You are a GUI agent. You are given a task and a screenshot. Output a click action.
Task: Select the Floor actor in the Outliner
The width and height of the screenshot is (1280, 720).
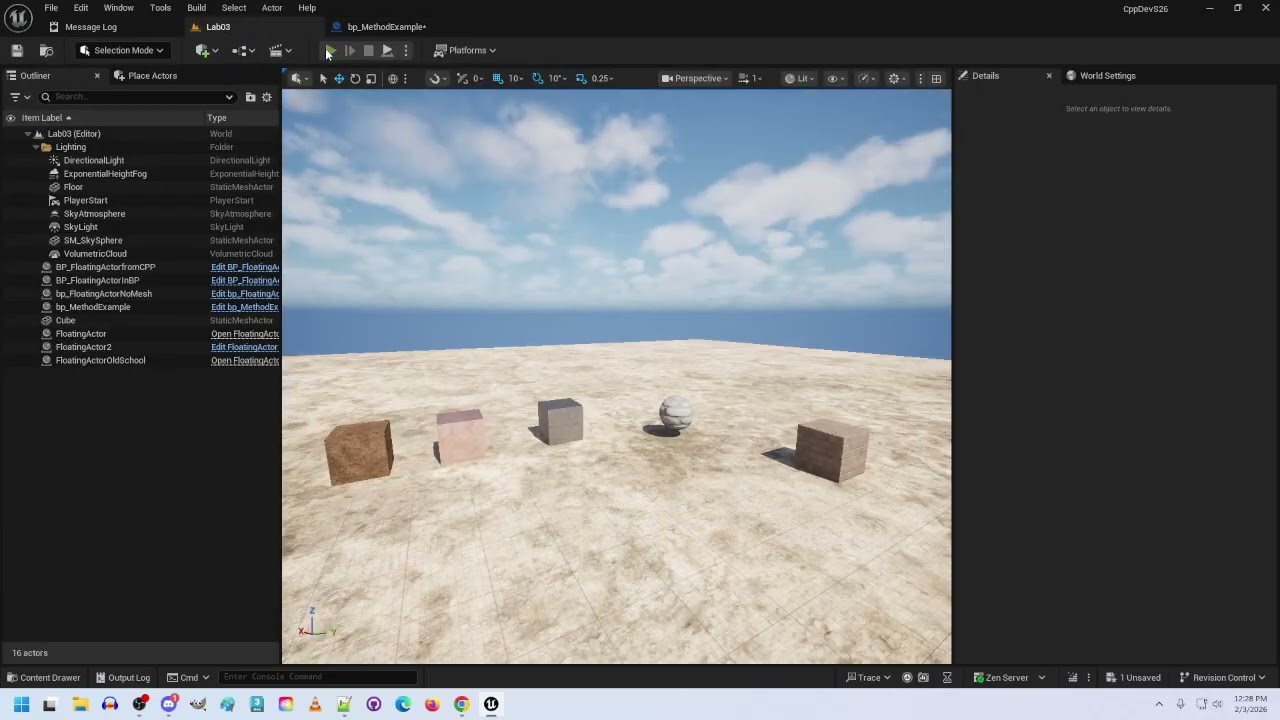coord(73,187)
